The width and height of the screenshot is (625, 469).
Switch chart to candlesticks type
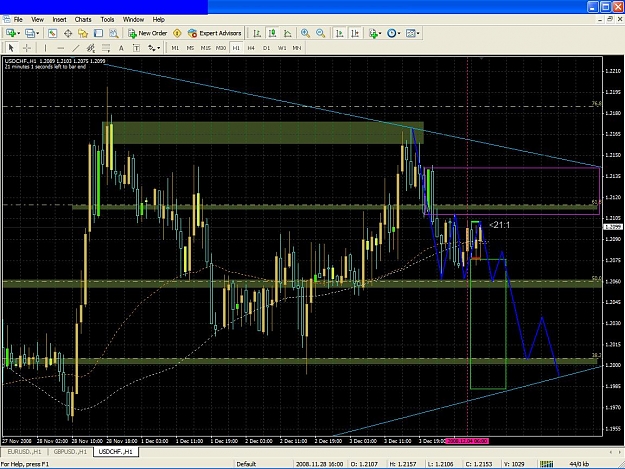pyautogui.click(x=272, y=33)
